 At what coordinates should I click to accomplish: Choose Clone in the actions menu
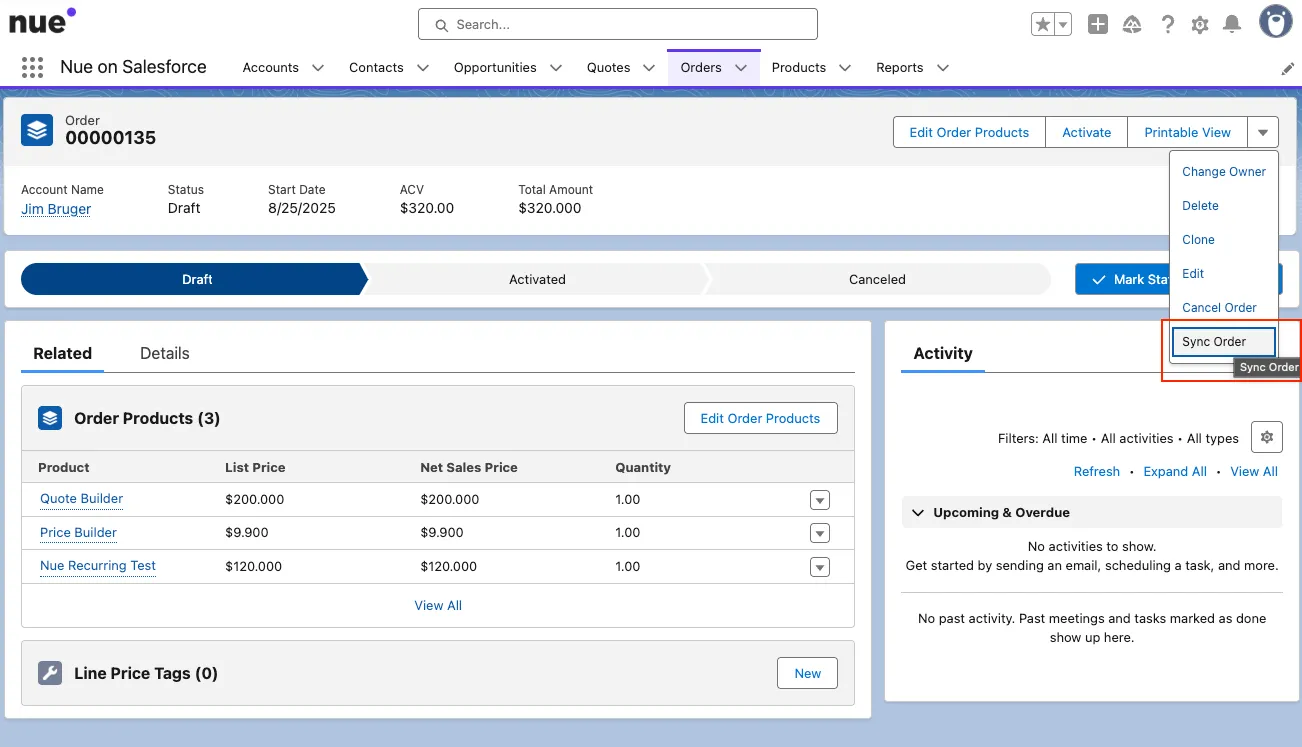point(1198,240)
